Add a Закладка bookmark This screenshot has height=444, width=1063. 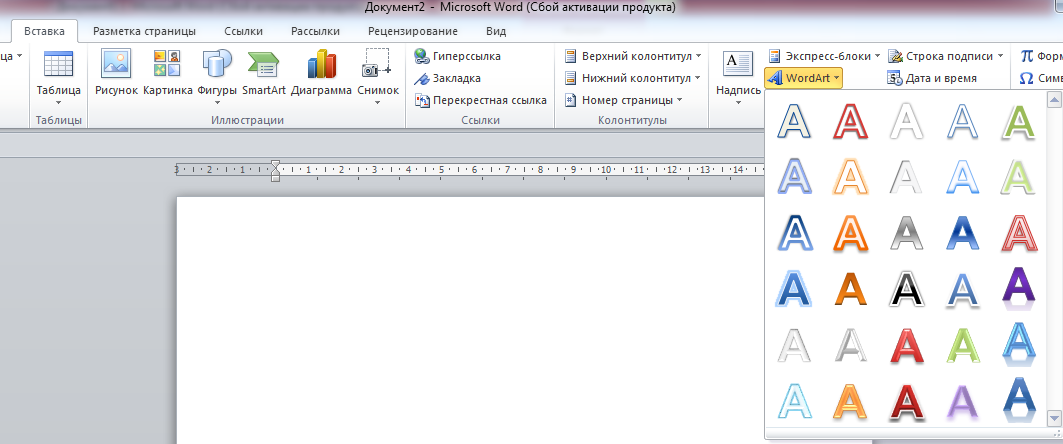tap(447, 79)
